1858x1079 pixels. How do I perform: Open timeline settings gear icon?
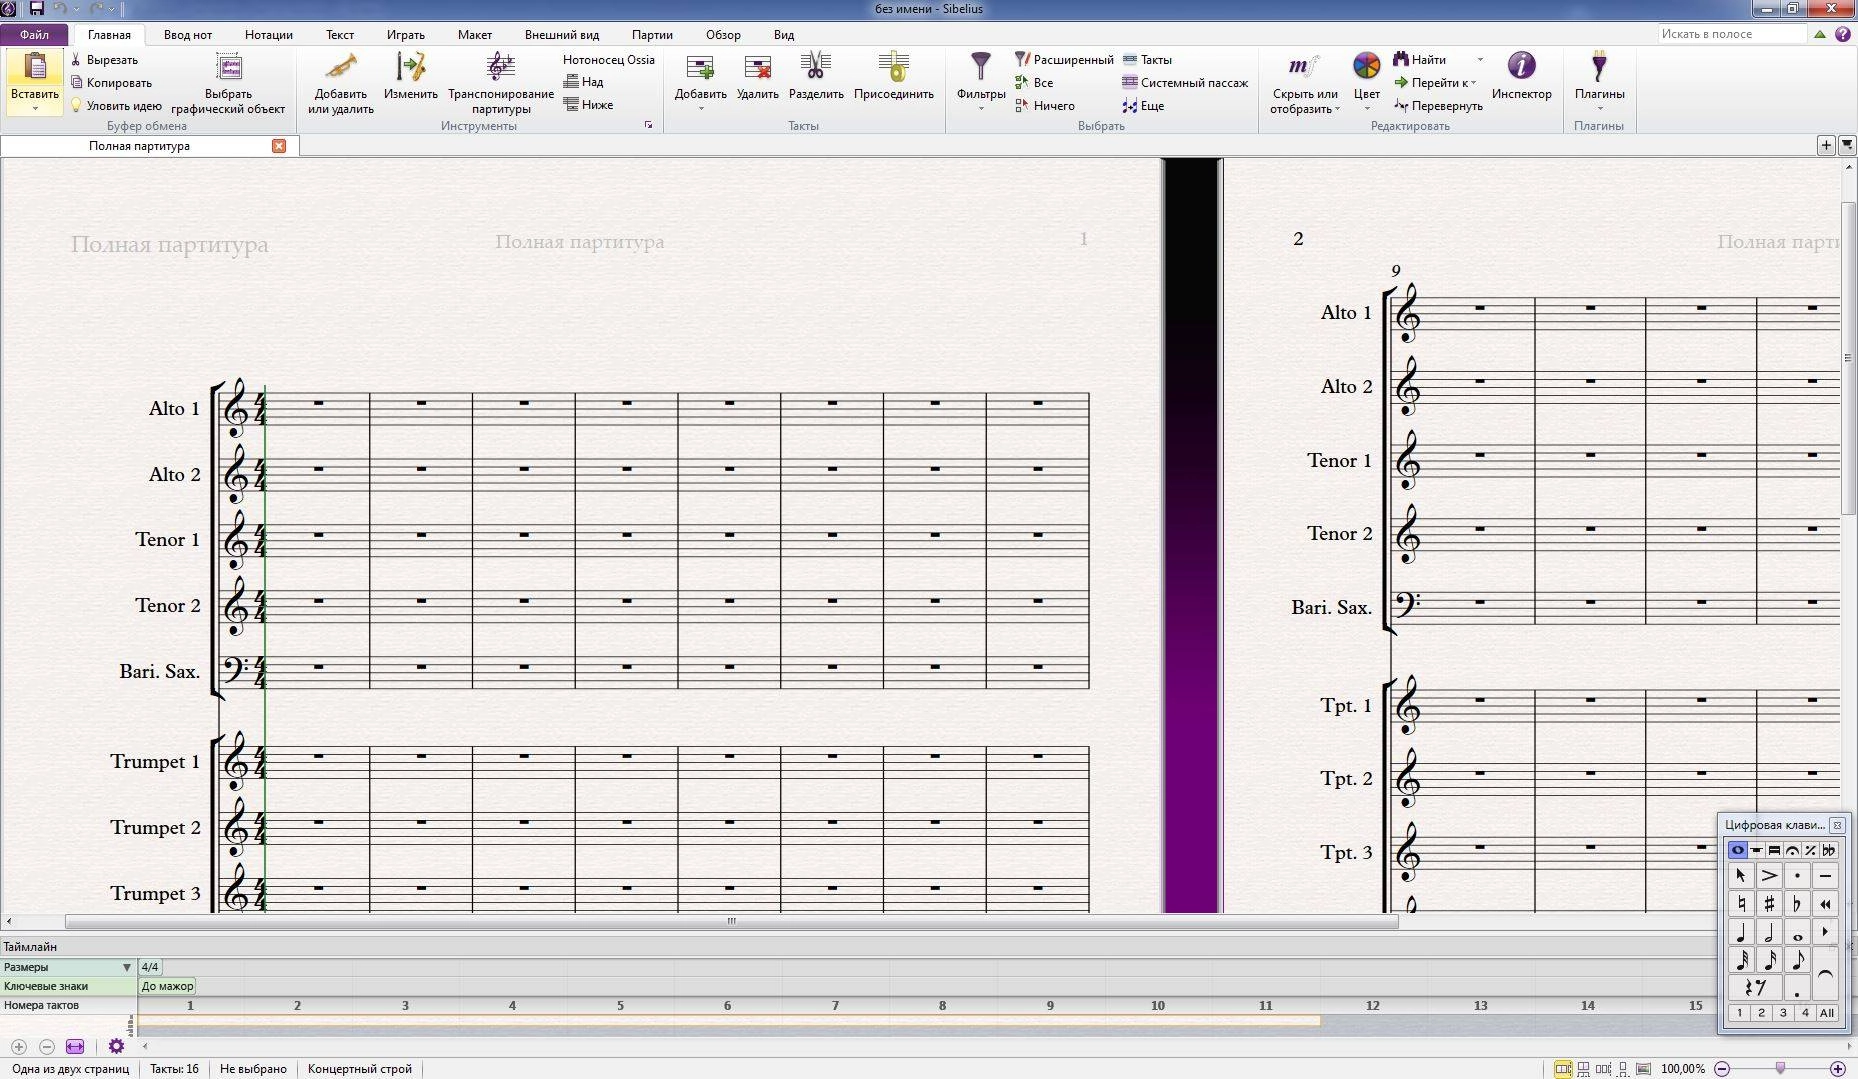click(116, 1046)
